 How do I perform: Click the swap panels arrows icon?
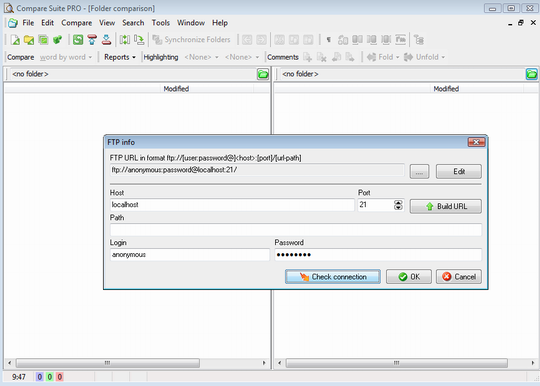tap(125, 40)
